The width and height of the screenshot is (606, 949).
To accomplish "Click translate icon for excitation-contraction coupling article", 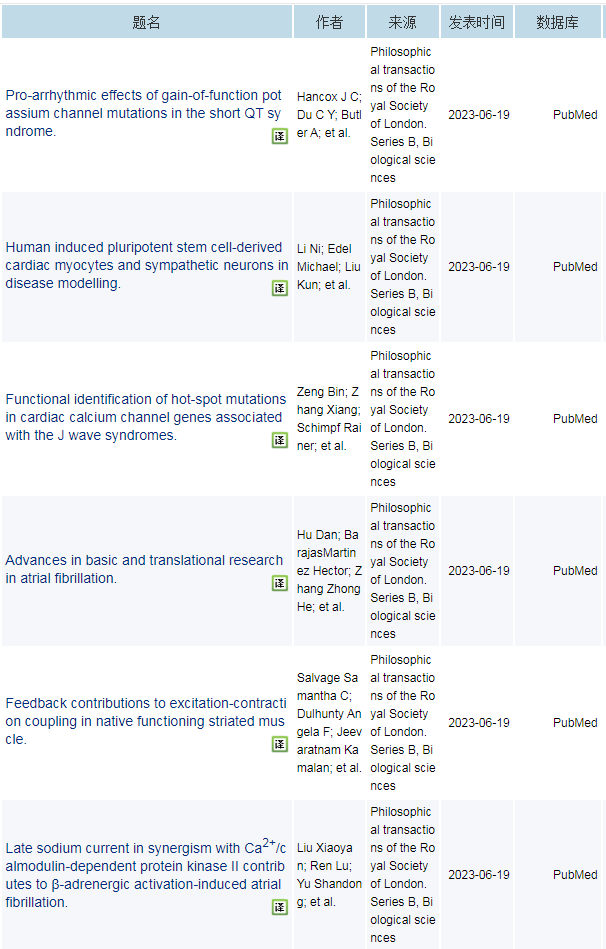I will coord(280,744).
